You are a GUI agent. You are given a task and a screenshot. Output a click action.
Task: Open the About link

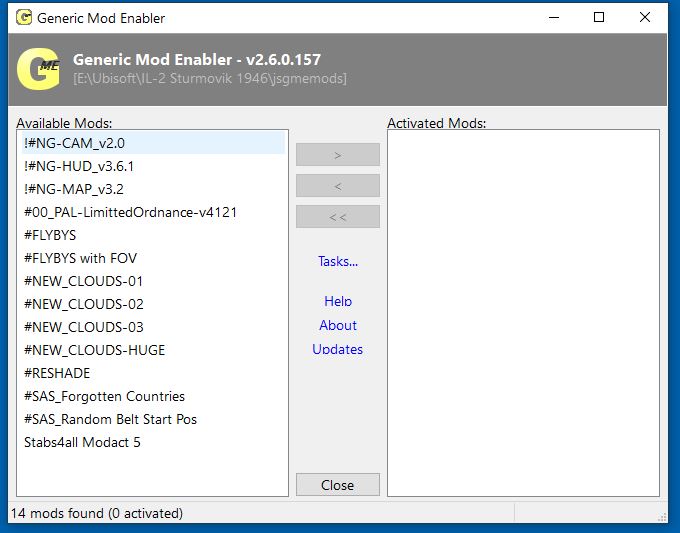338,325
